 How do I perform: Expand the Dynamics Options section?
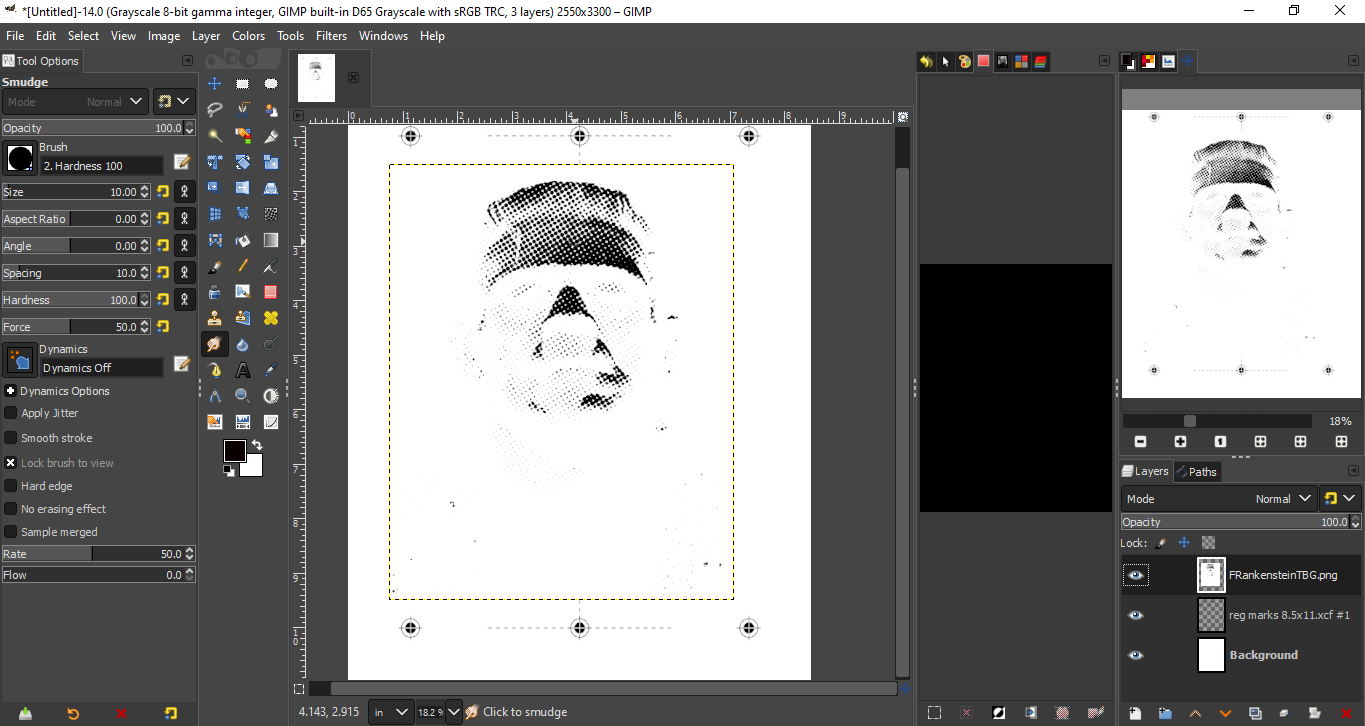tap(10, 391)
